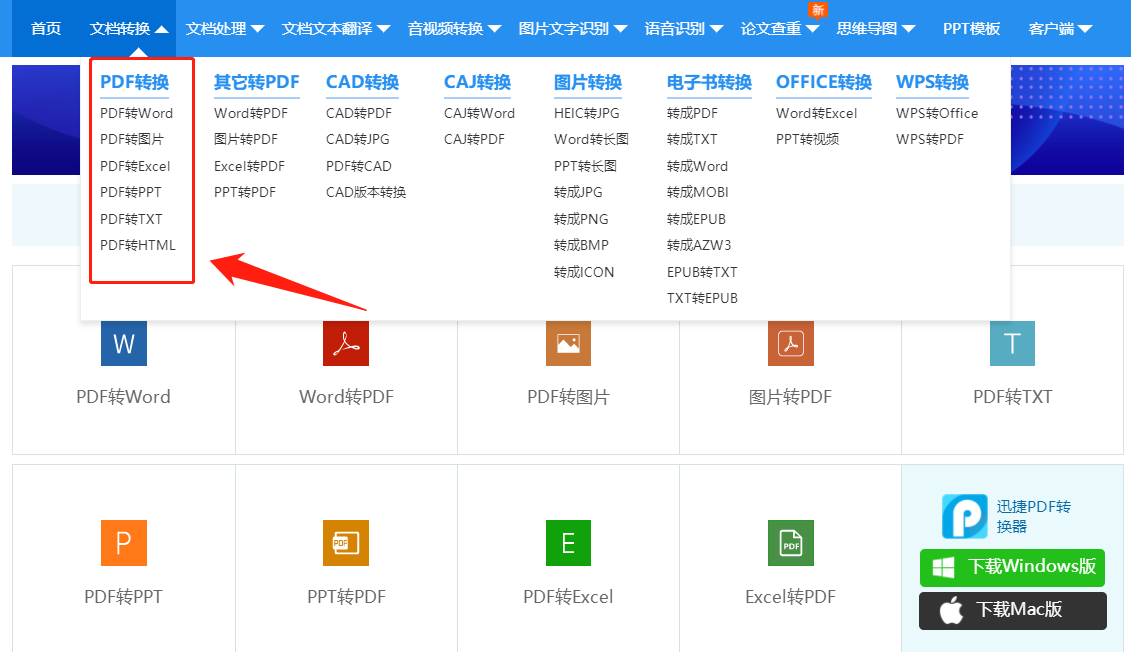The width and height of the screenshot is (1131, 652).
Task: Click the Word转PDF red icon
Action: pyautogui.click(x=345, y=343)
